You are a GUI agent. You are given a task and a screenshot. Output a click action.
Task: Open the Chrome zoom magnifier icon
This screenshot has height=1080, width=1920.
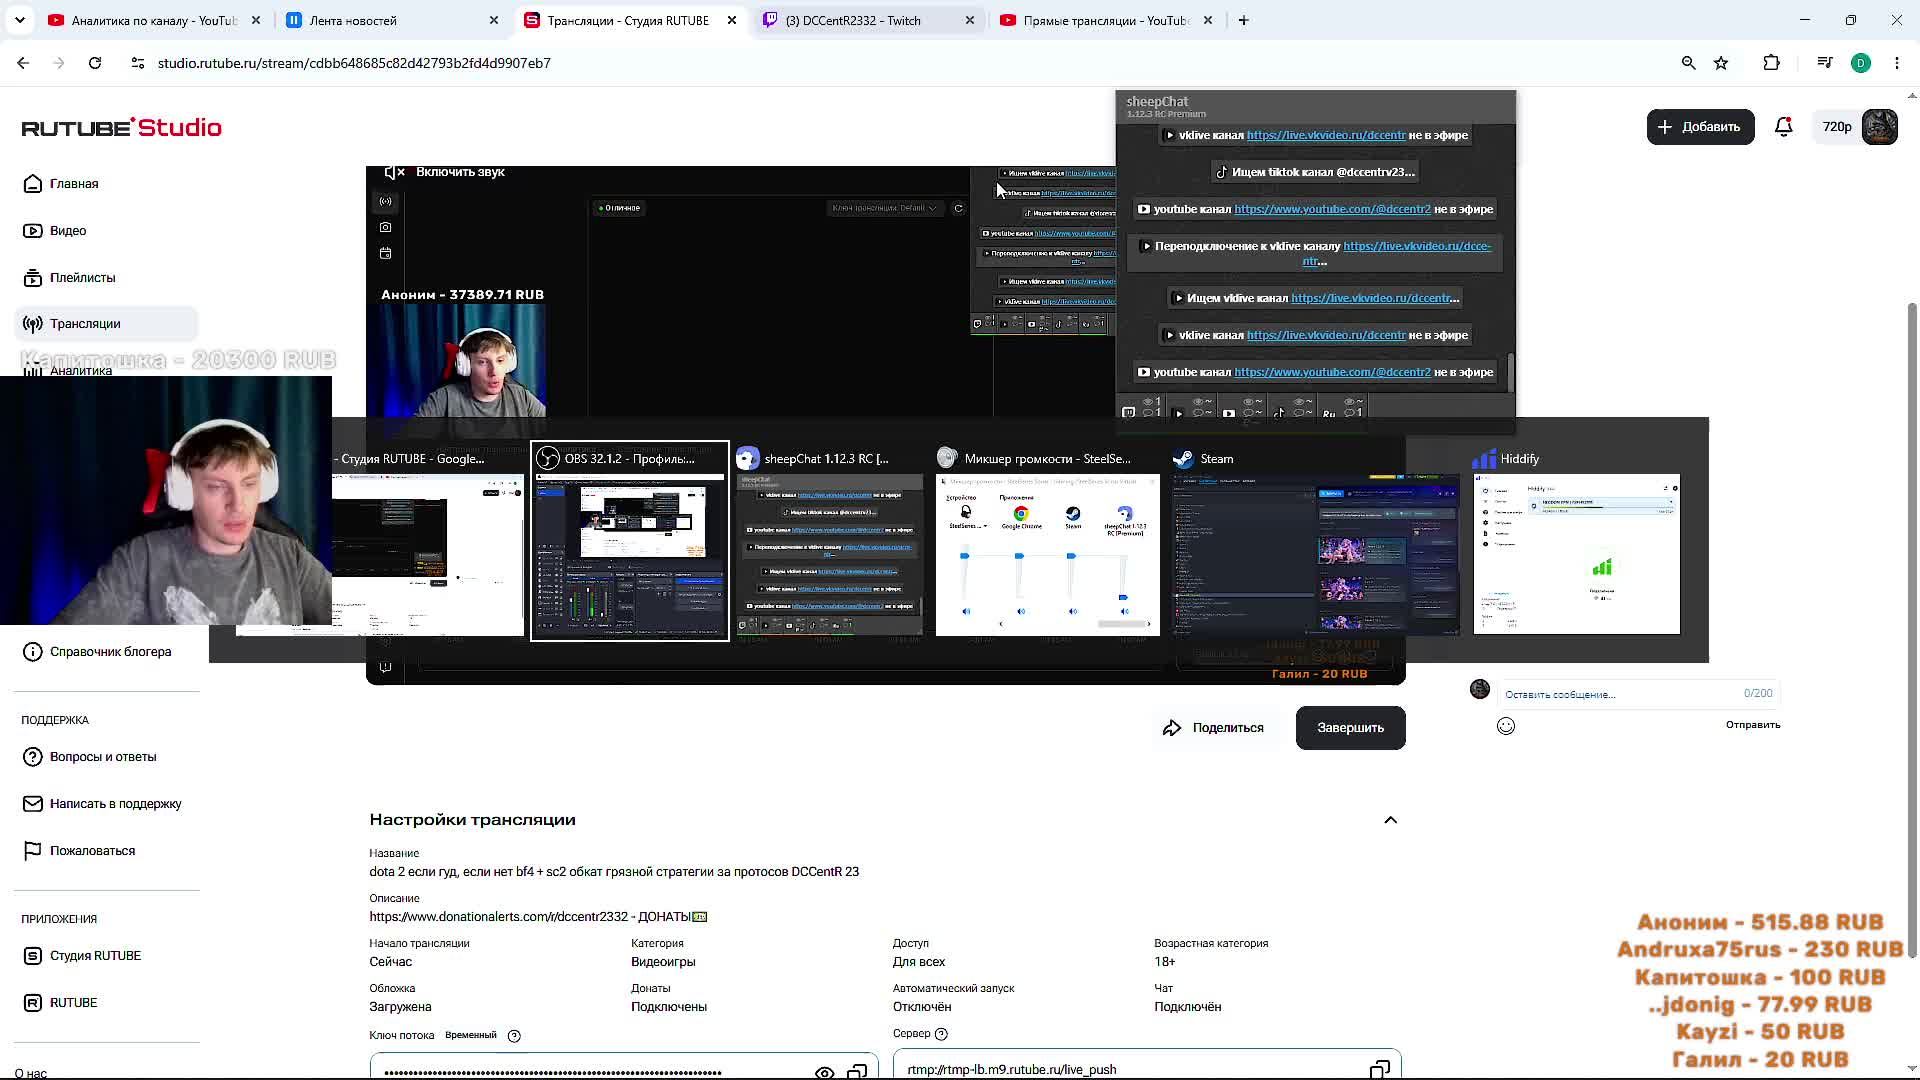1688,63
